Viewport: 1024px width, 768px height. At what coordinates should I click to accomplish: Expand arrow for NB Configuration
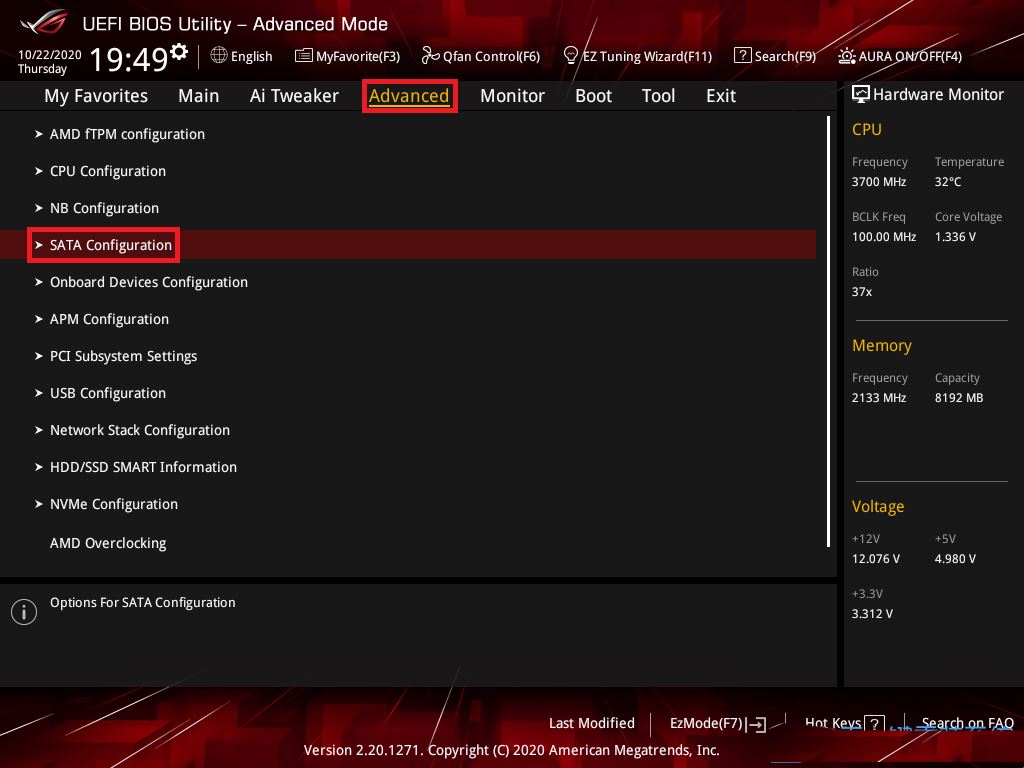point(39,208)
